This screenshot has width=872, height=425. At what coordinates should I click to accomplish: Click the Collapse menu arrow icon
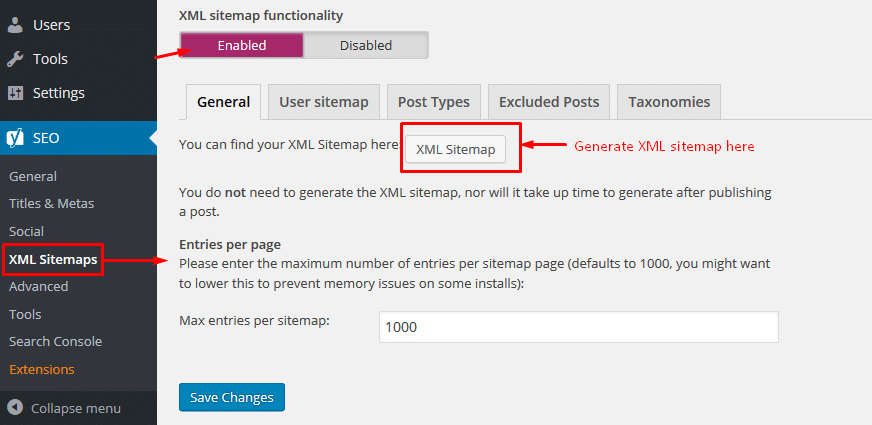[16, 408]
